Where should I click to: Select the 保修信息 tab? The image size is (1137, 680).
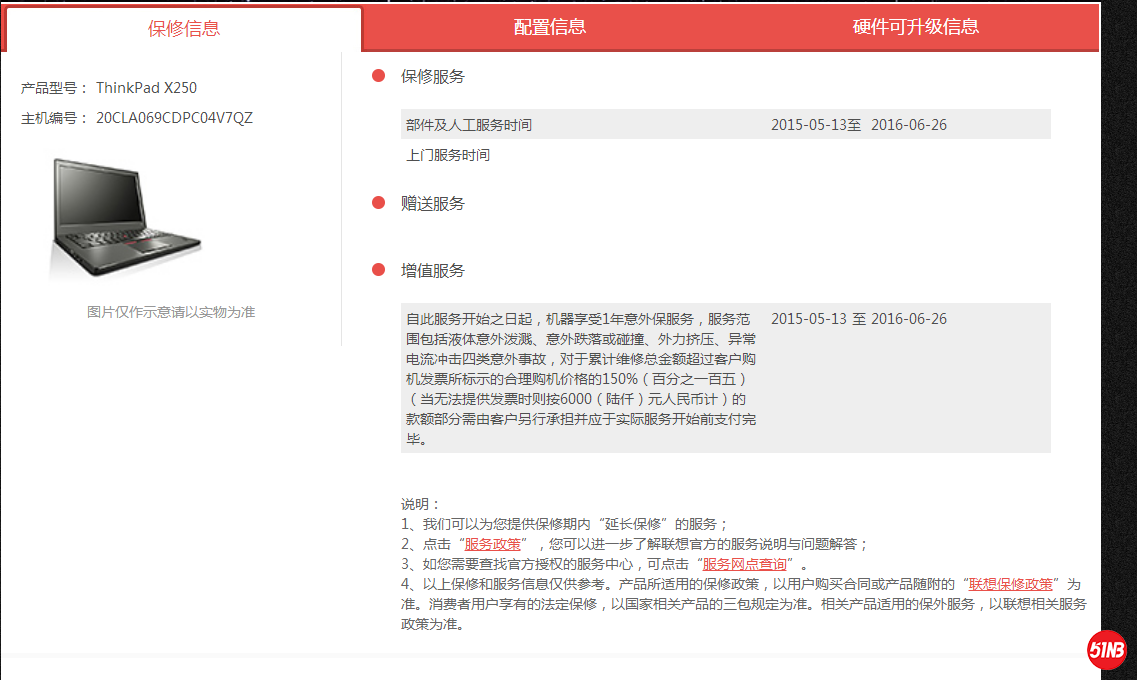tap(184, 29)
